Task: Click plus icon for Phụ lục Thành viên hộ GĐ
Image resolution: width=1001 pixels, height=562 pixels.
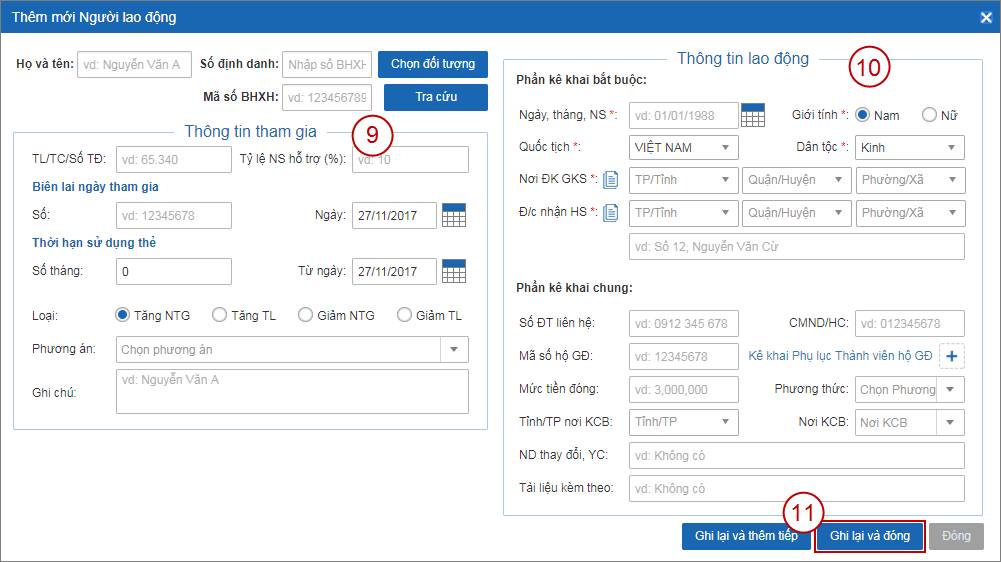Action: click(951, 356)
